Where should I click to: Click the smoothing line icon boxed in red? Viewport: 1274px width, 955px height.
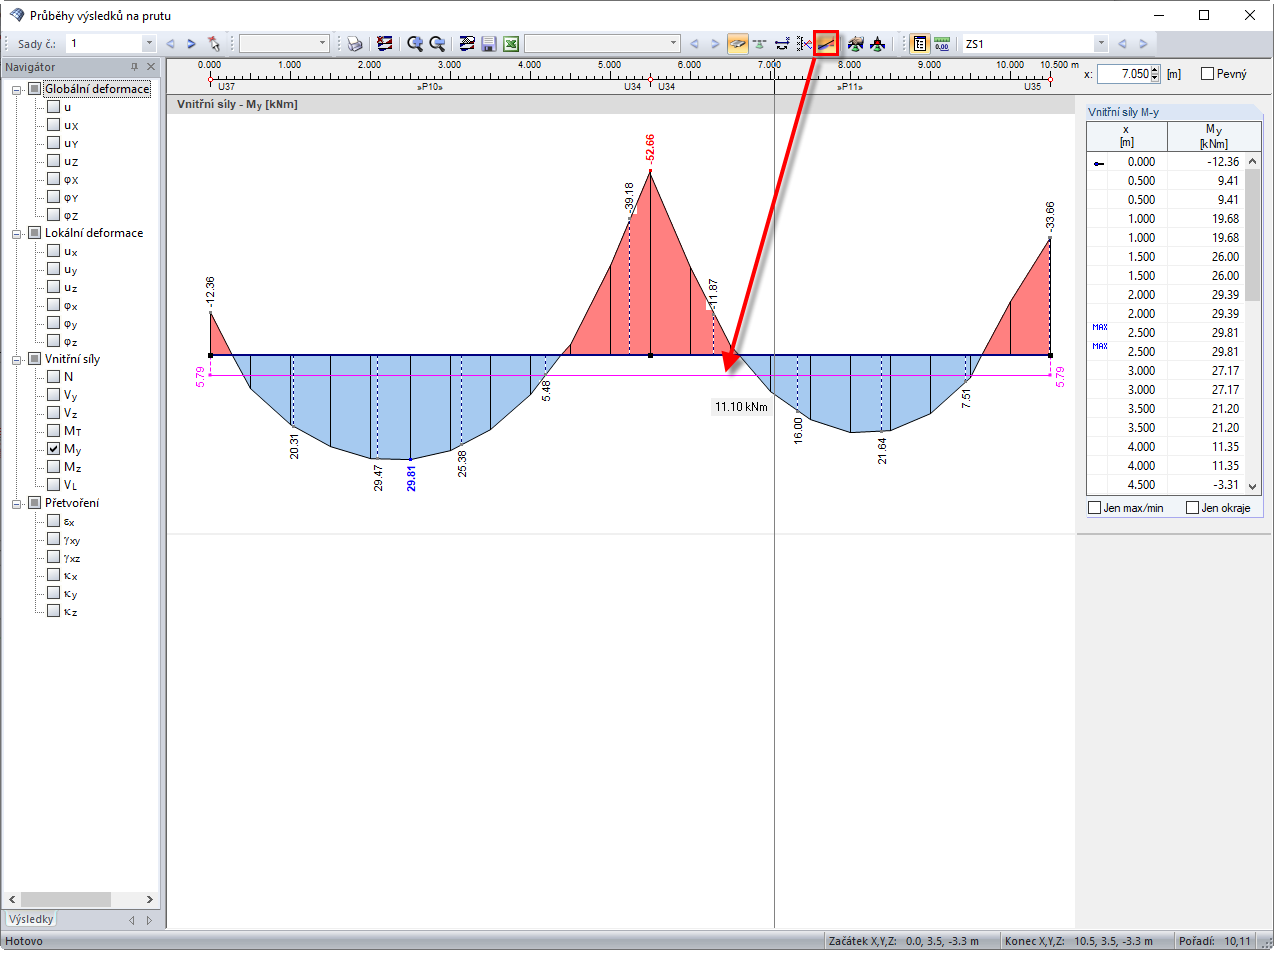(826, 44)
